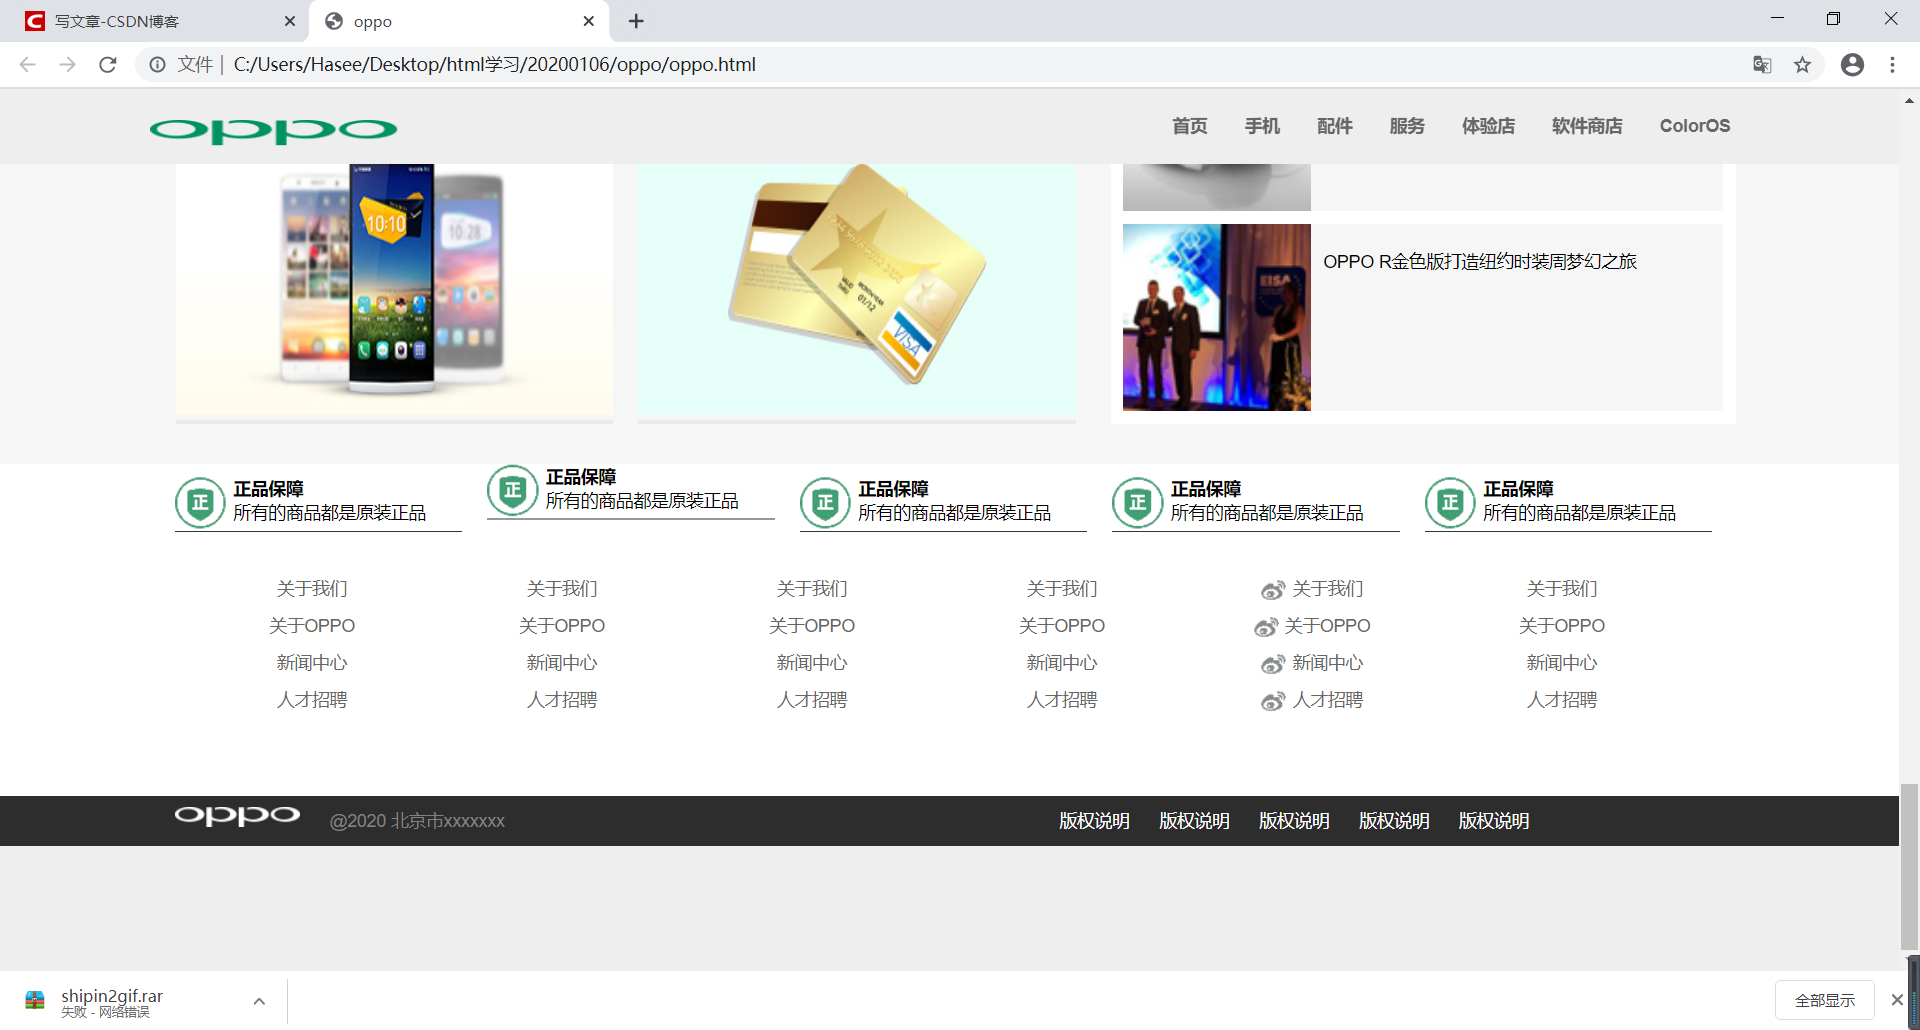Click the back navigation arrow
The image size is (1920, 1030).
coord(27,64)
